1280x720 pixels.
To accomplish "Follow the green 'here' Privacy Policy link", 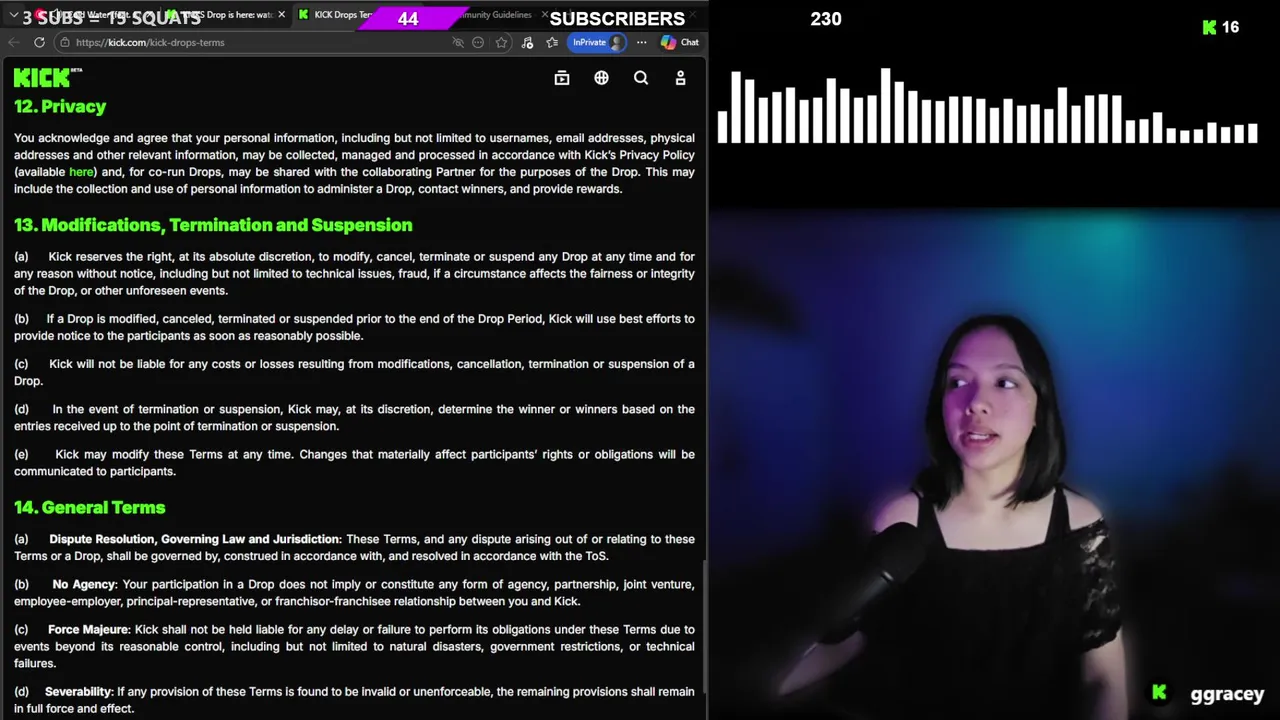I will pyautogui.click(x=81, y=172).
